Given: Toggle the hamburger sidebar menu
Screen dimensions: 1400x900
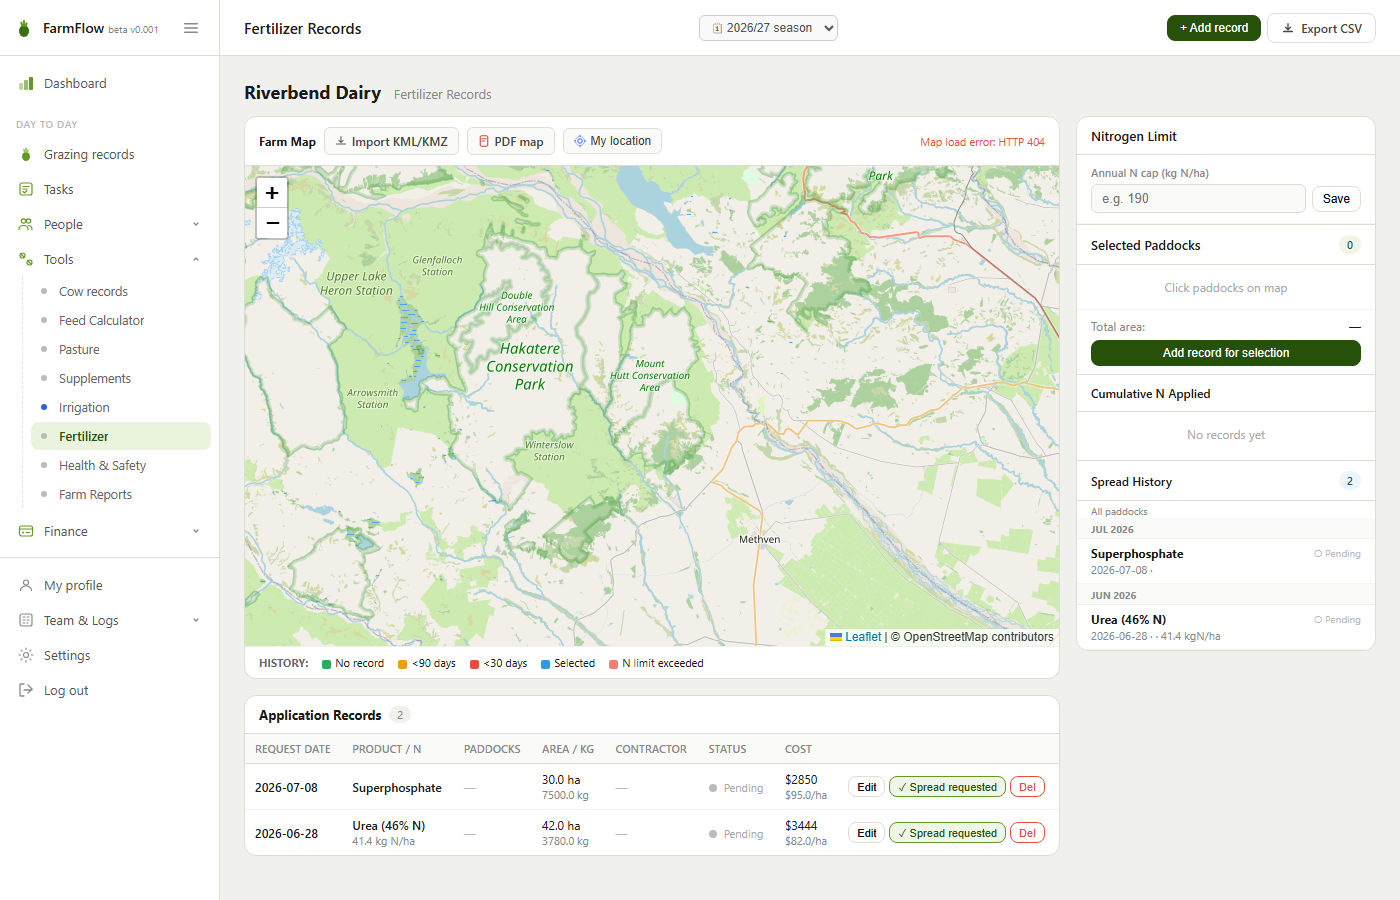Looking at the screenshot, I should [x=191, y=28].
